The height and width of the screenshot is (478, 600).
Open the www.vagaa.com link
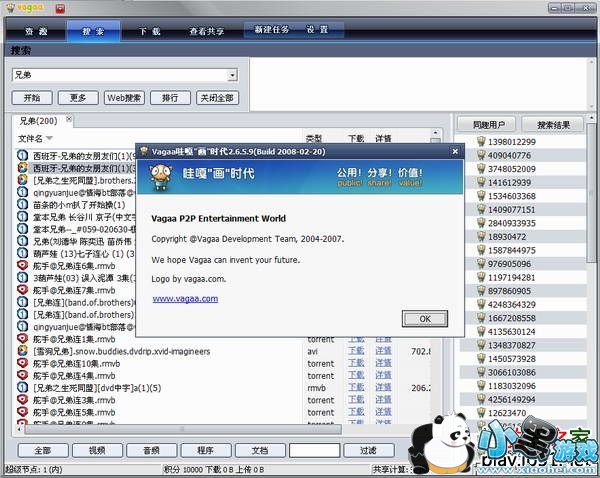(x=185, y=299)
